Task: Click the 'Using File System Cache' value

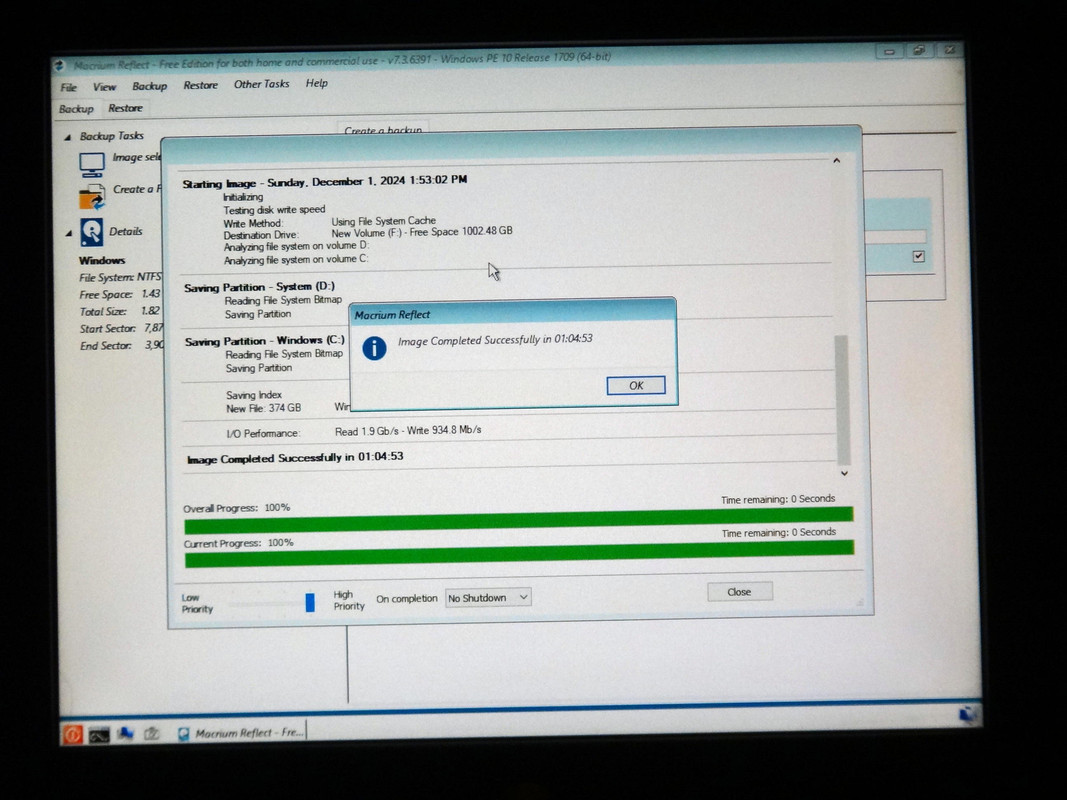Action: [383, 220]
